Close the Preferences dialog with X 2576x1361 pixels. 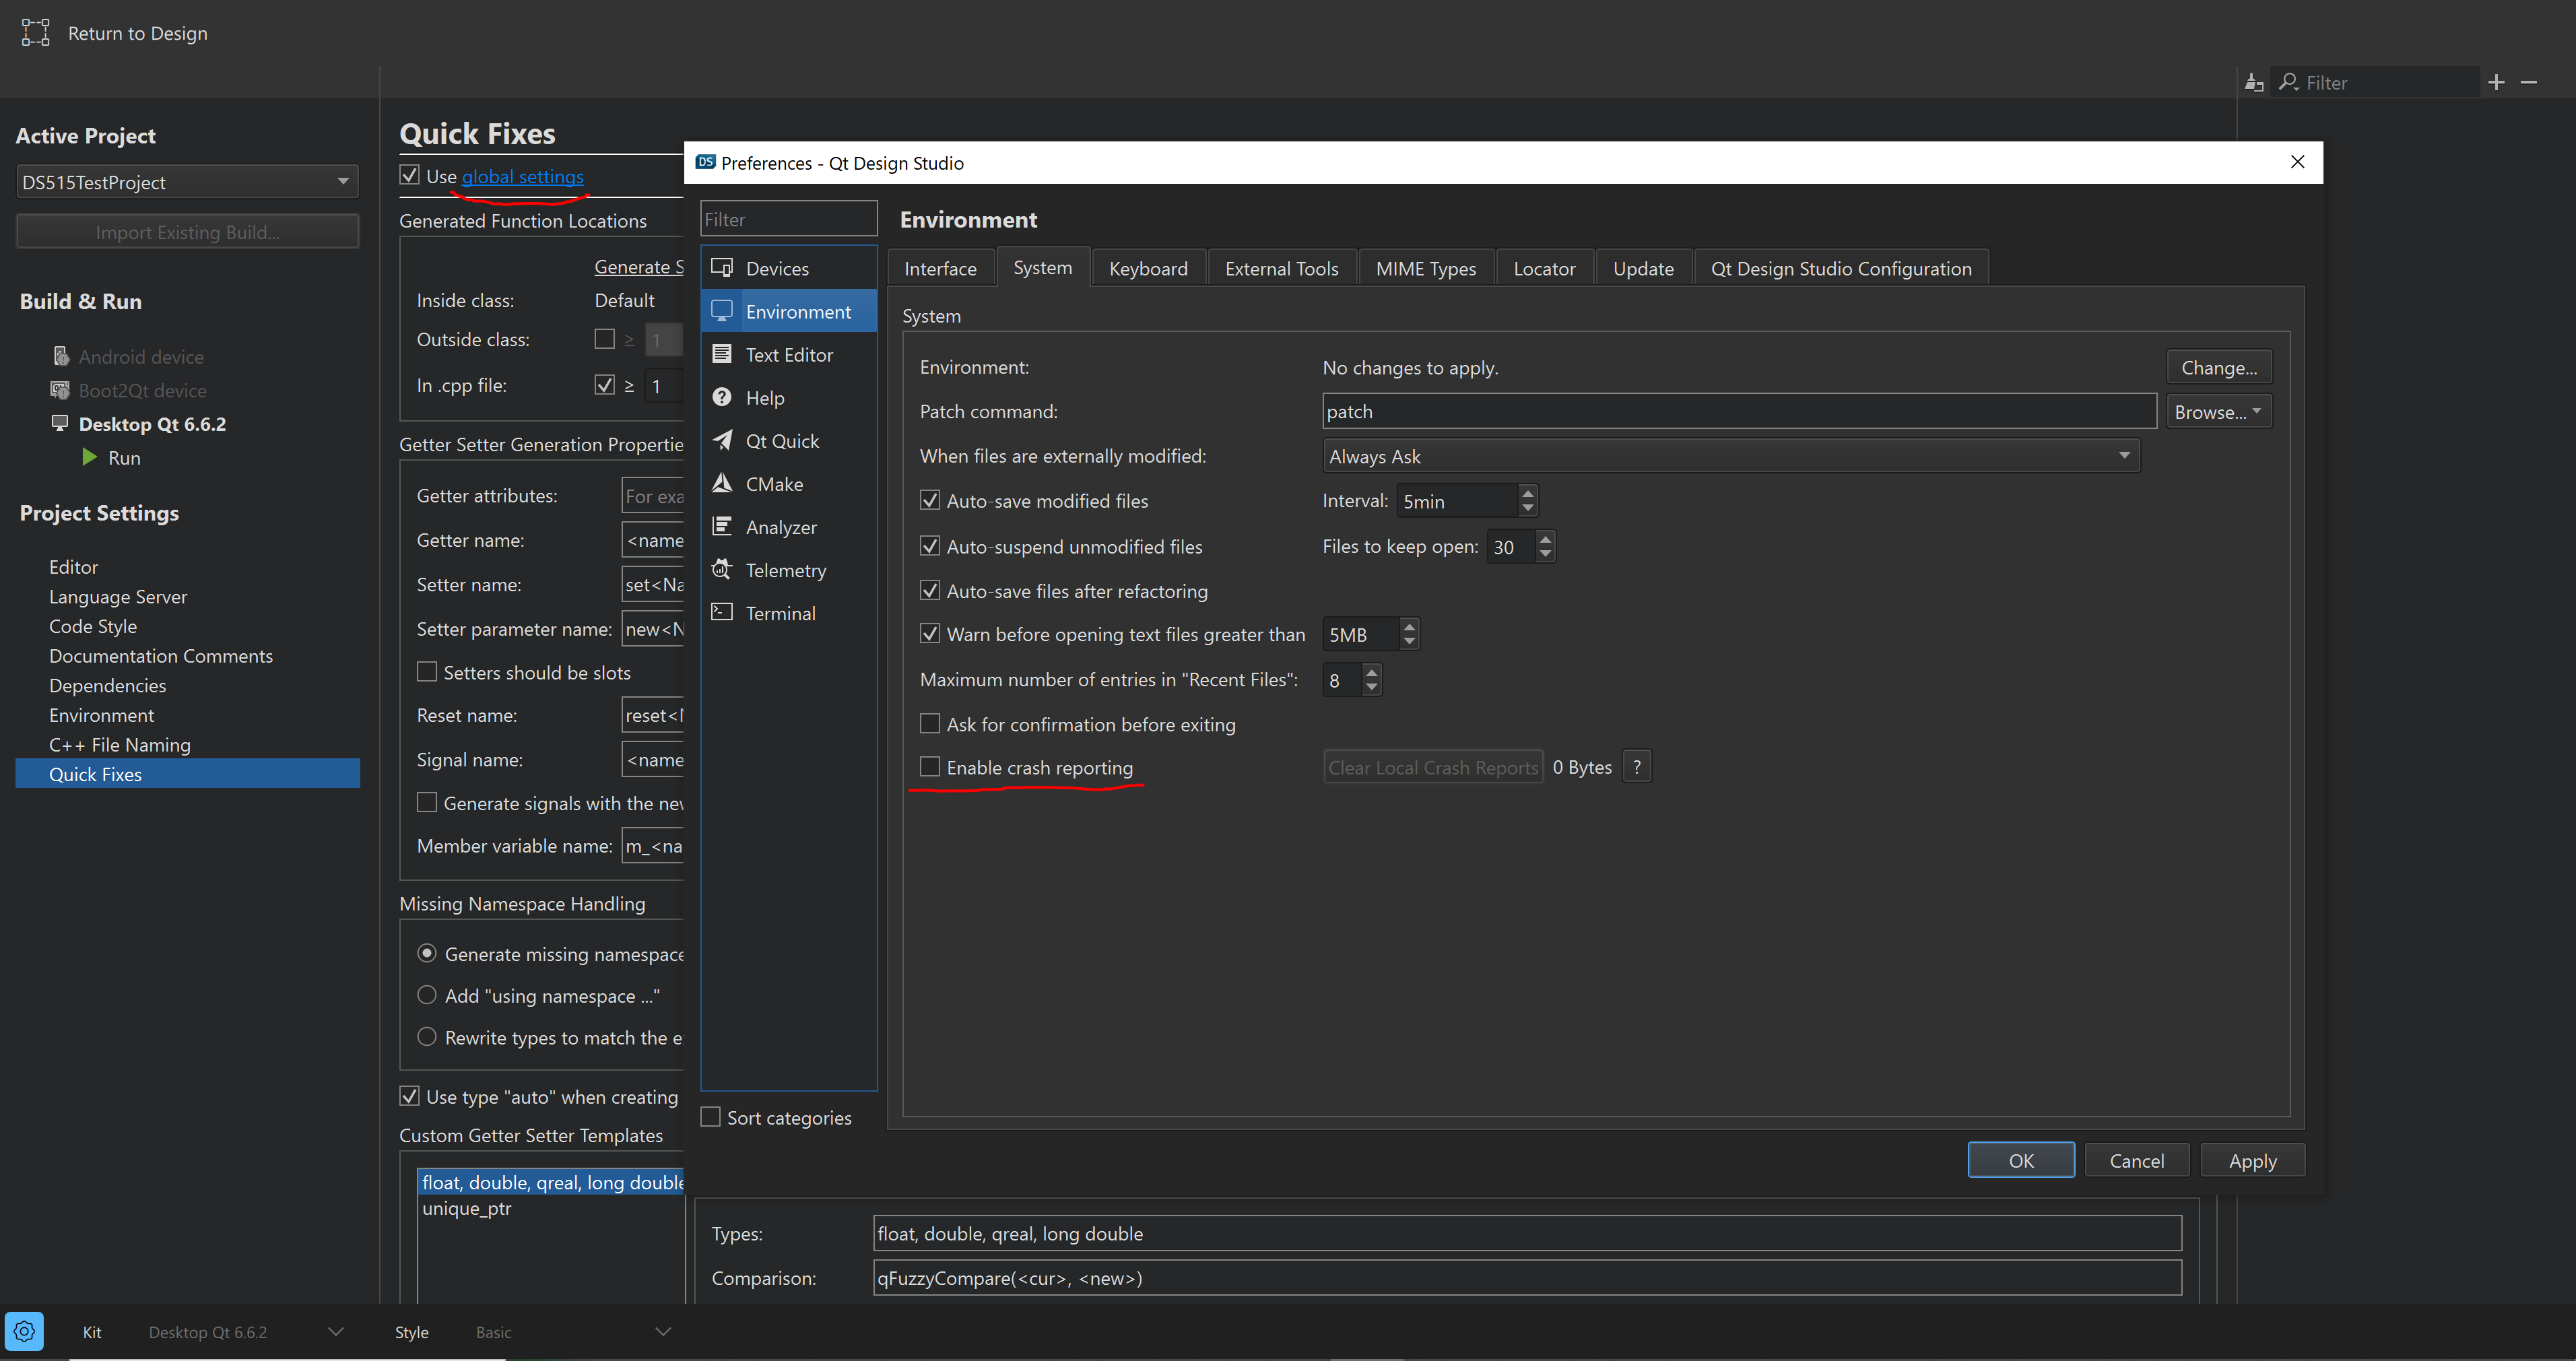[2297, 162]
